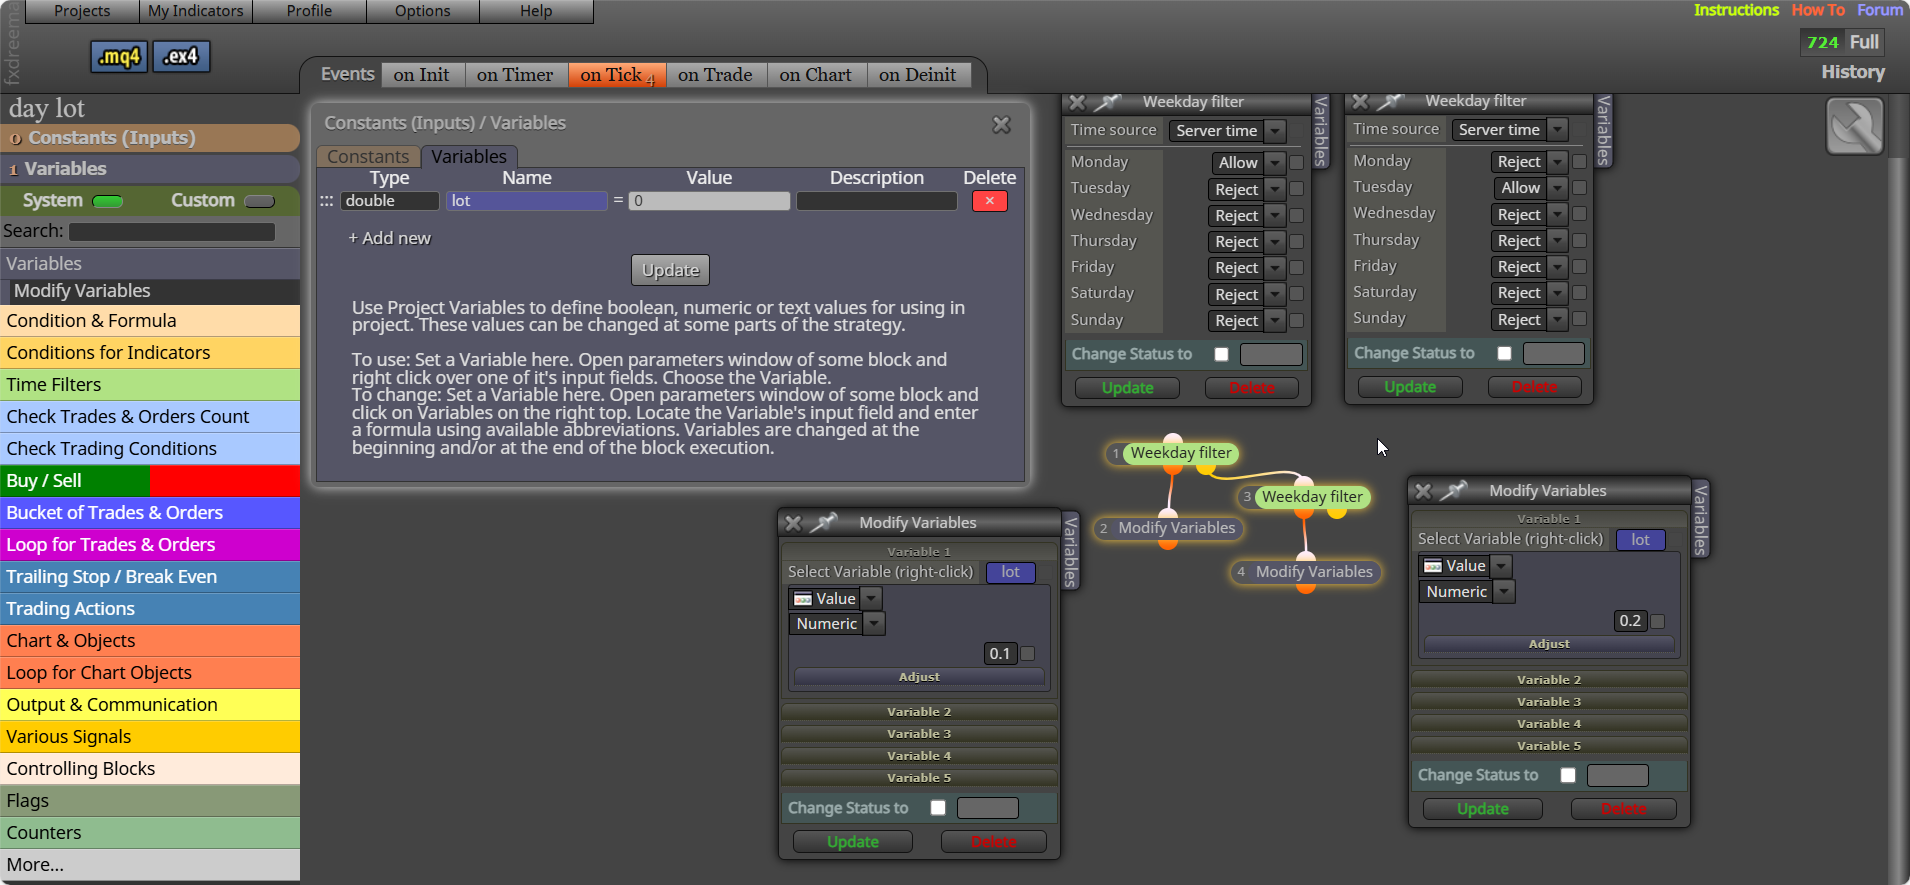Open the Projects menu
This screenshot has height=885, width=1910.
pos(82,11)
